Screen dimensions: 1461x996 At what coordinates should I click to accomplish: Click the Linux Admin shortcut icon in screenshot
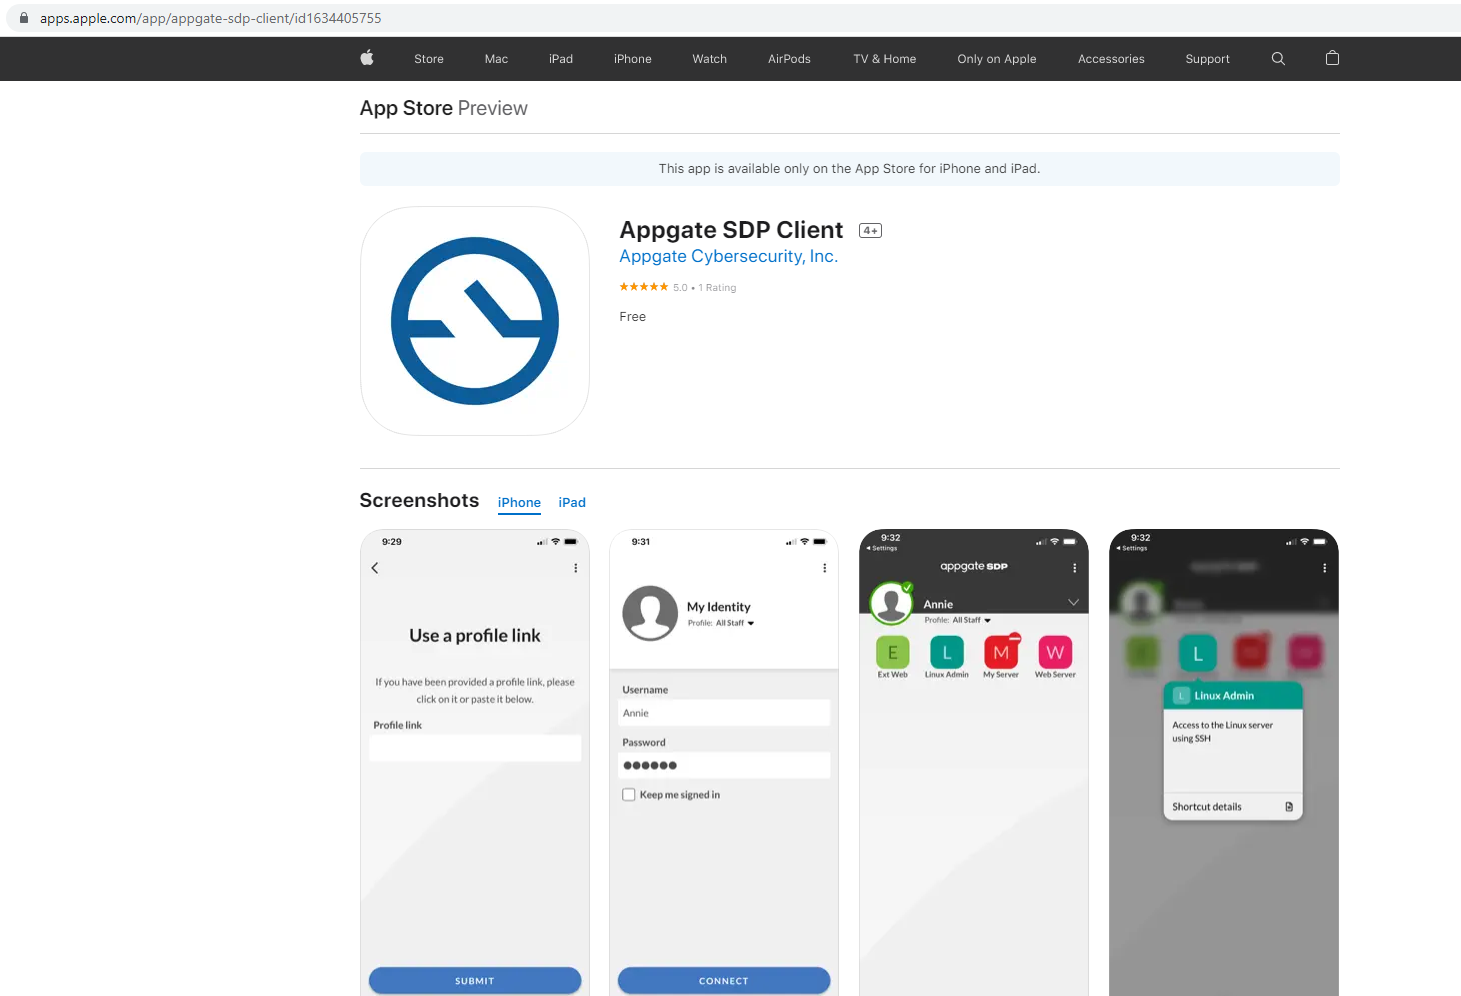(946, 652)
